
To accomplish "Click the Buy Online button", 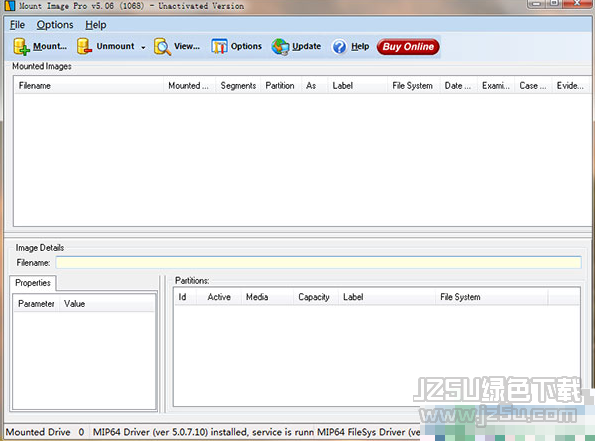I will tap(408, 47).
